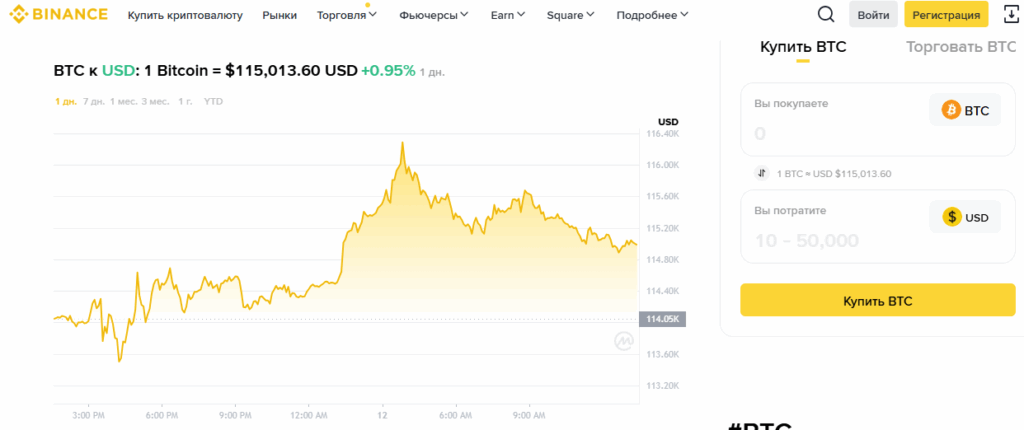Click the Binance logo
This screenshot has width=1024, height=430.
pos(58,15)
